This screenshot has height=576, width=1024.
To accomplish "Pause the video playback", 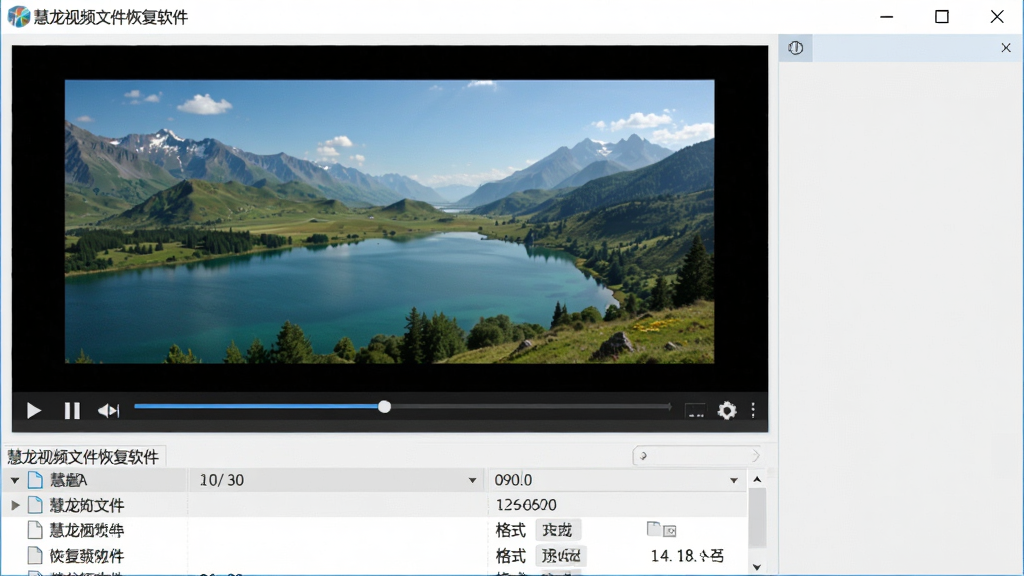I will (x=72, y=410).
